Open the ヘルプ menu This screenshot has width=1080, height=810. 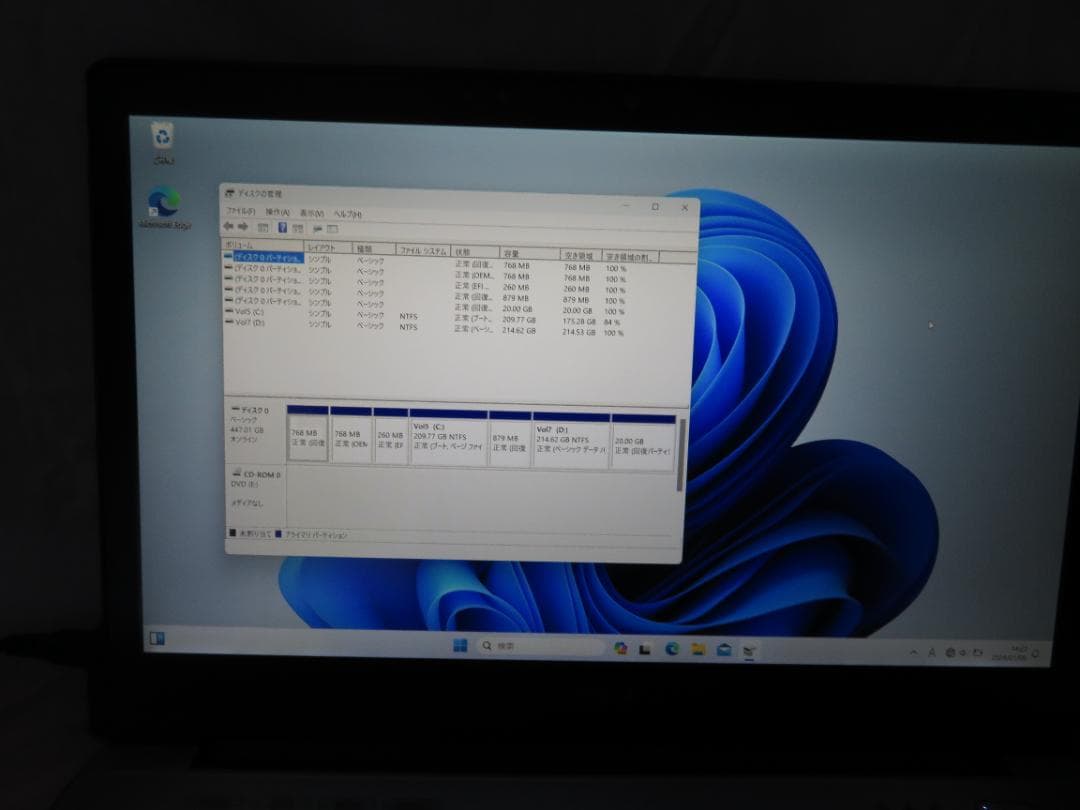(348, 213)
